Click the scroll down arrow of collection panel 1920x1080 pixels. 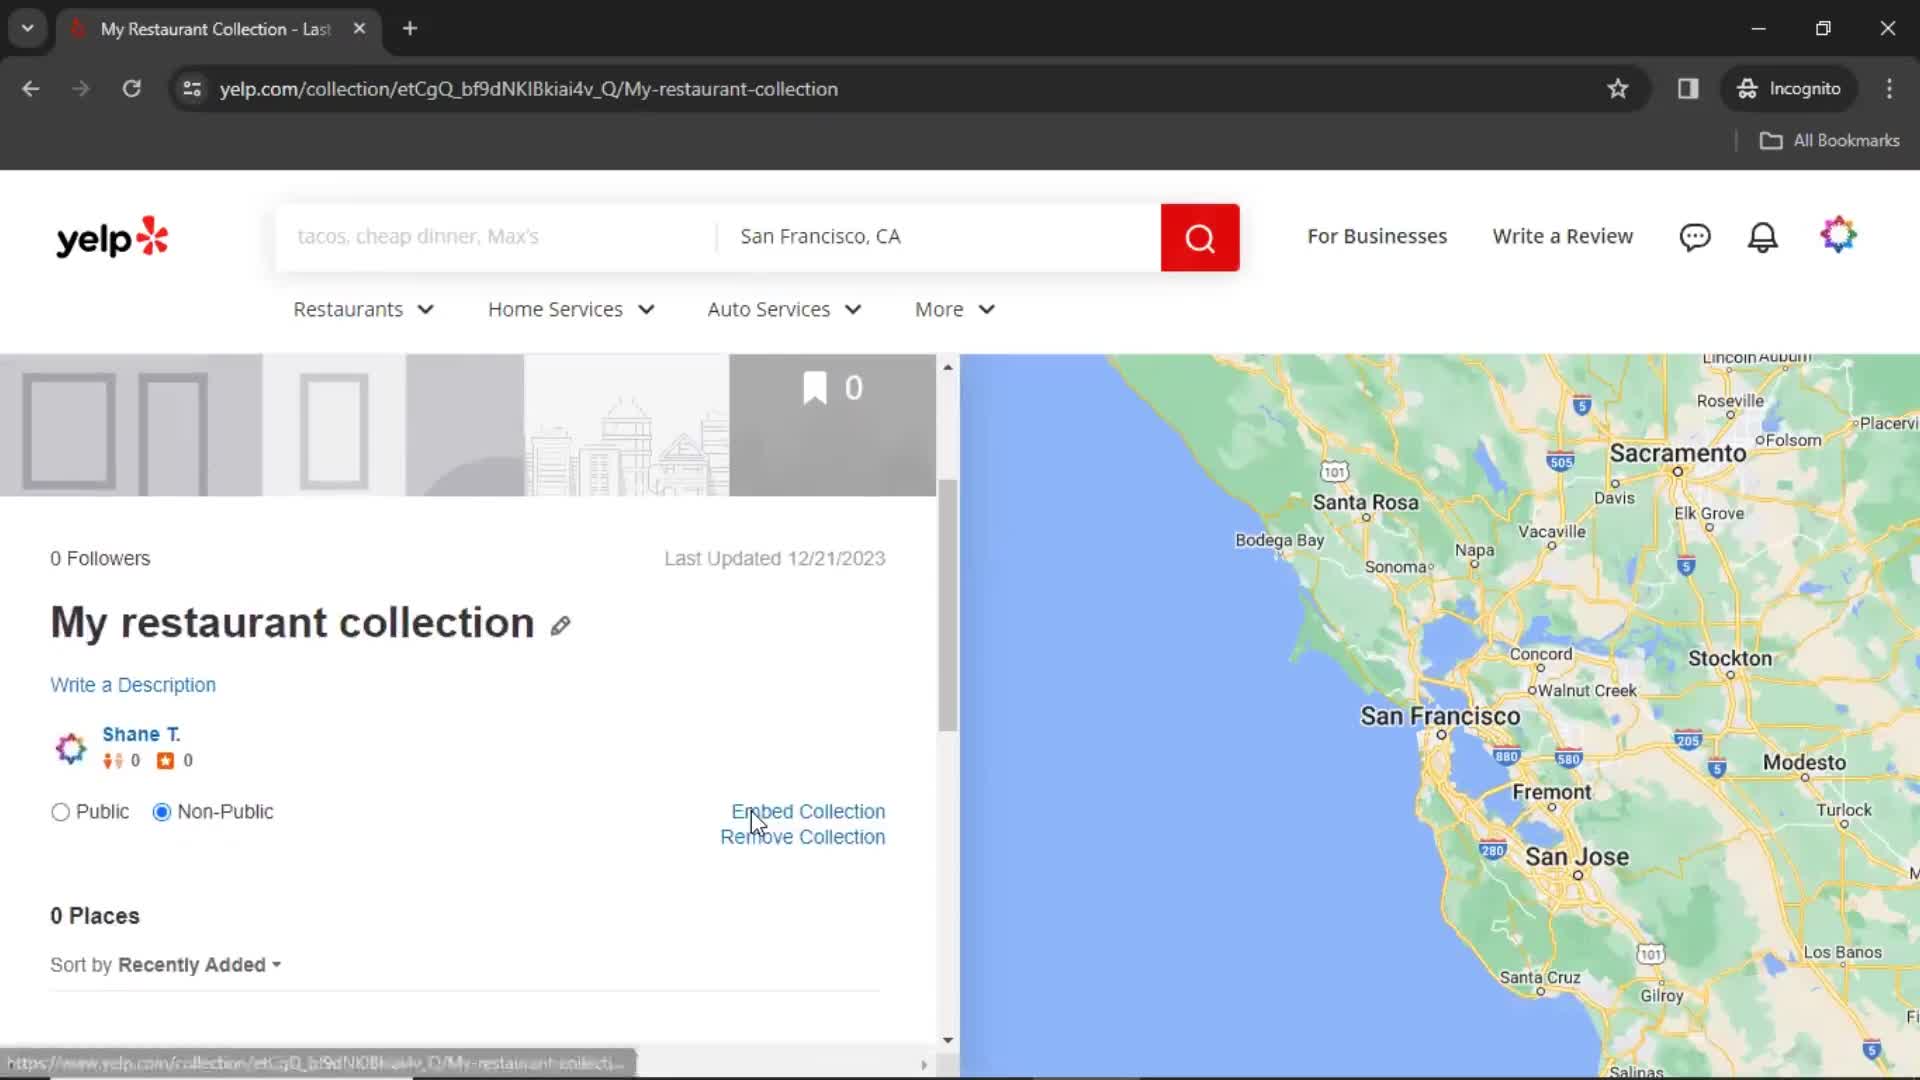(947, 1041)
